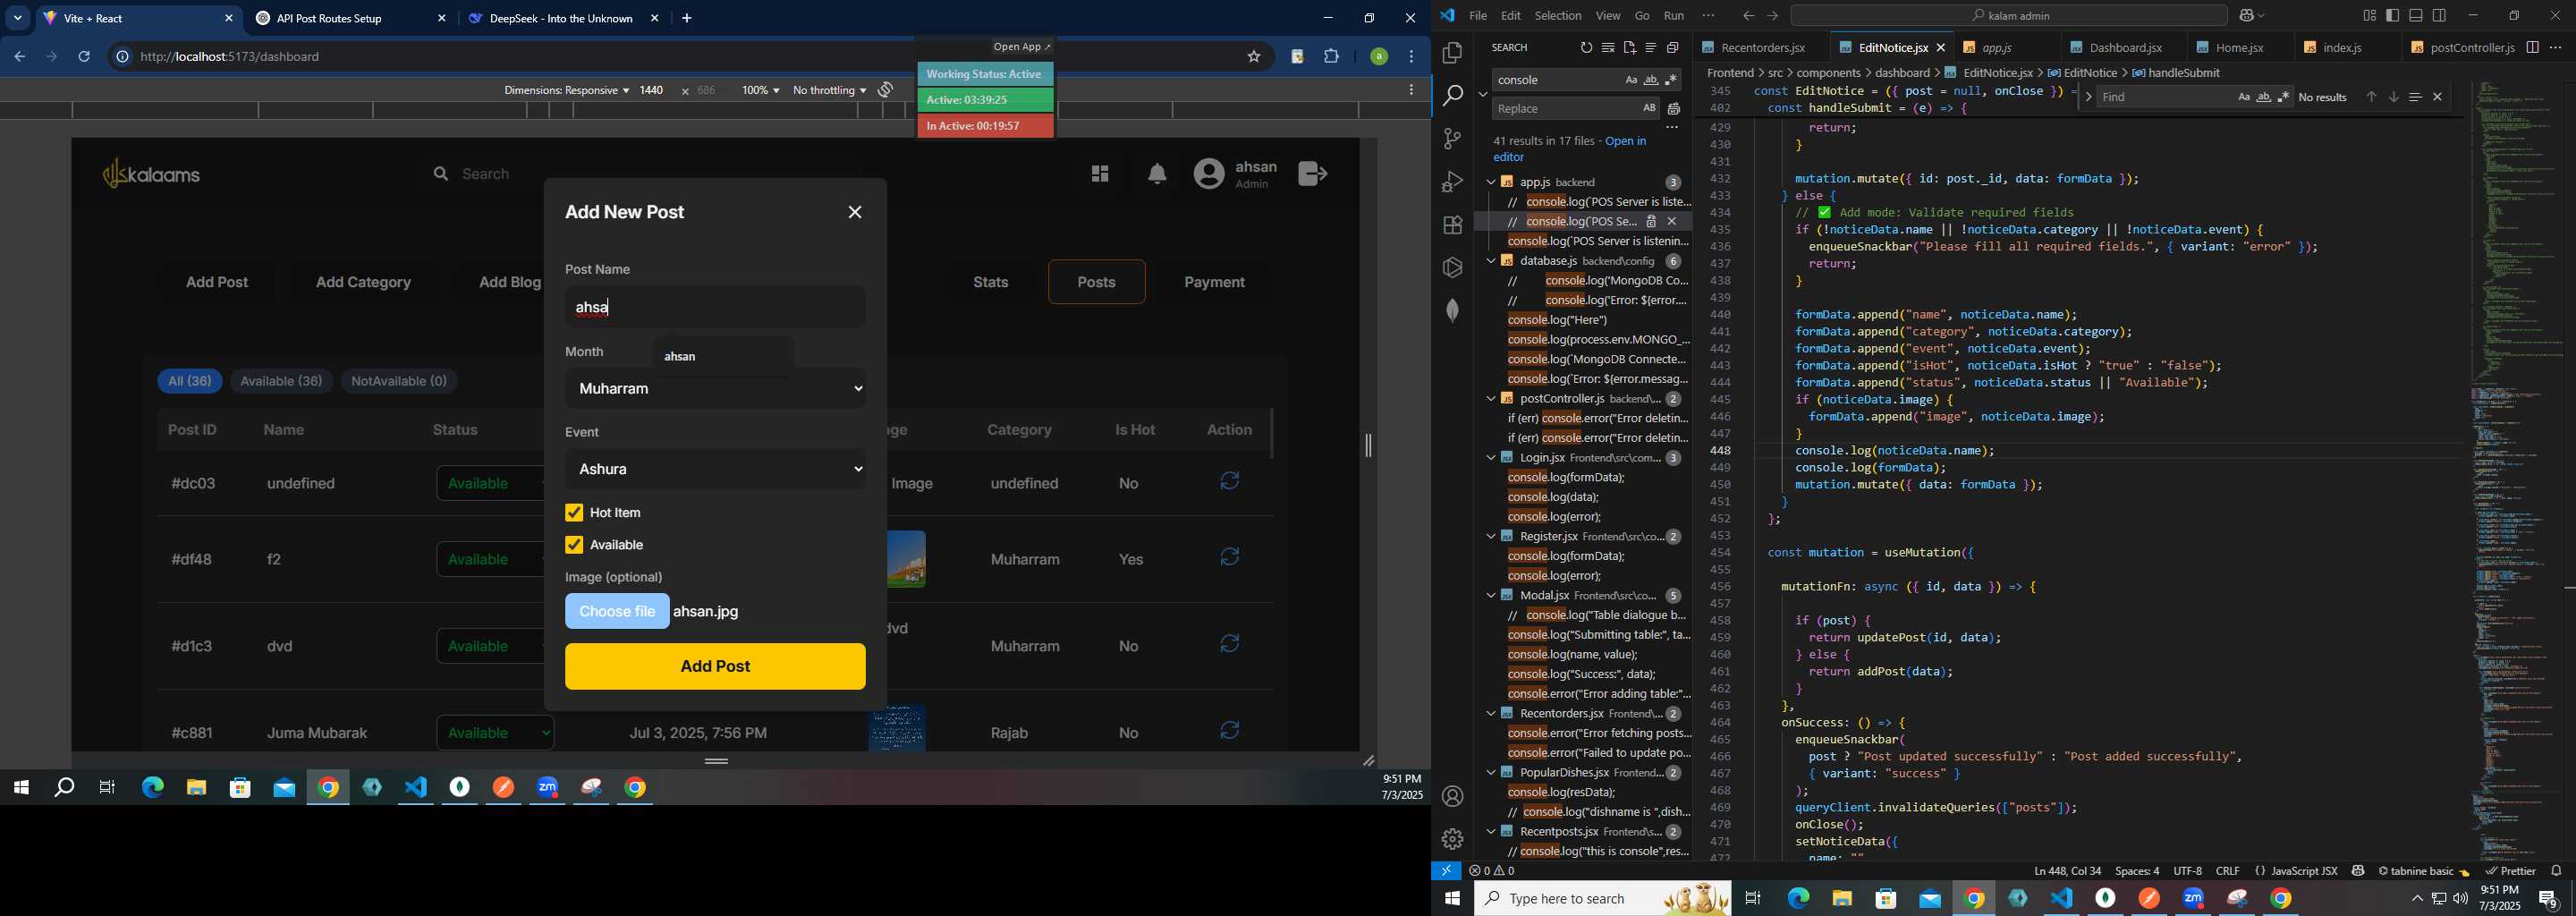This screenshot has width=2576, height=916.
Task: Click the notification bell in dashboard header
Action: point(1157,174)
